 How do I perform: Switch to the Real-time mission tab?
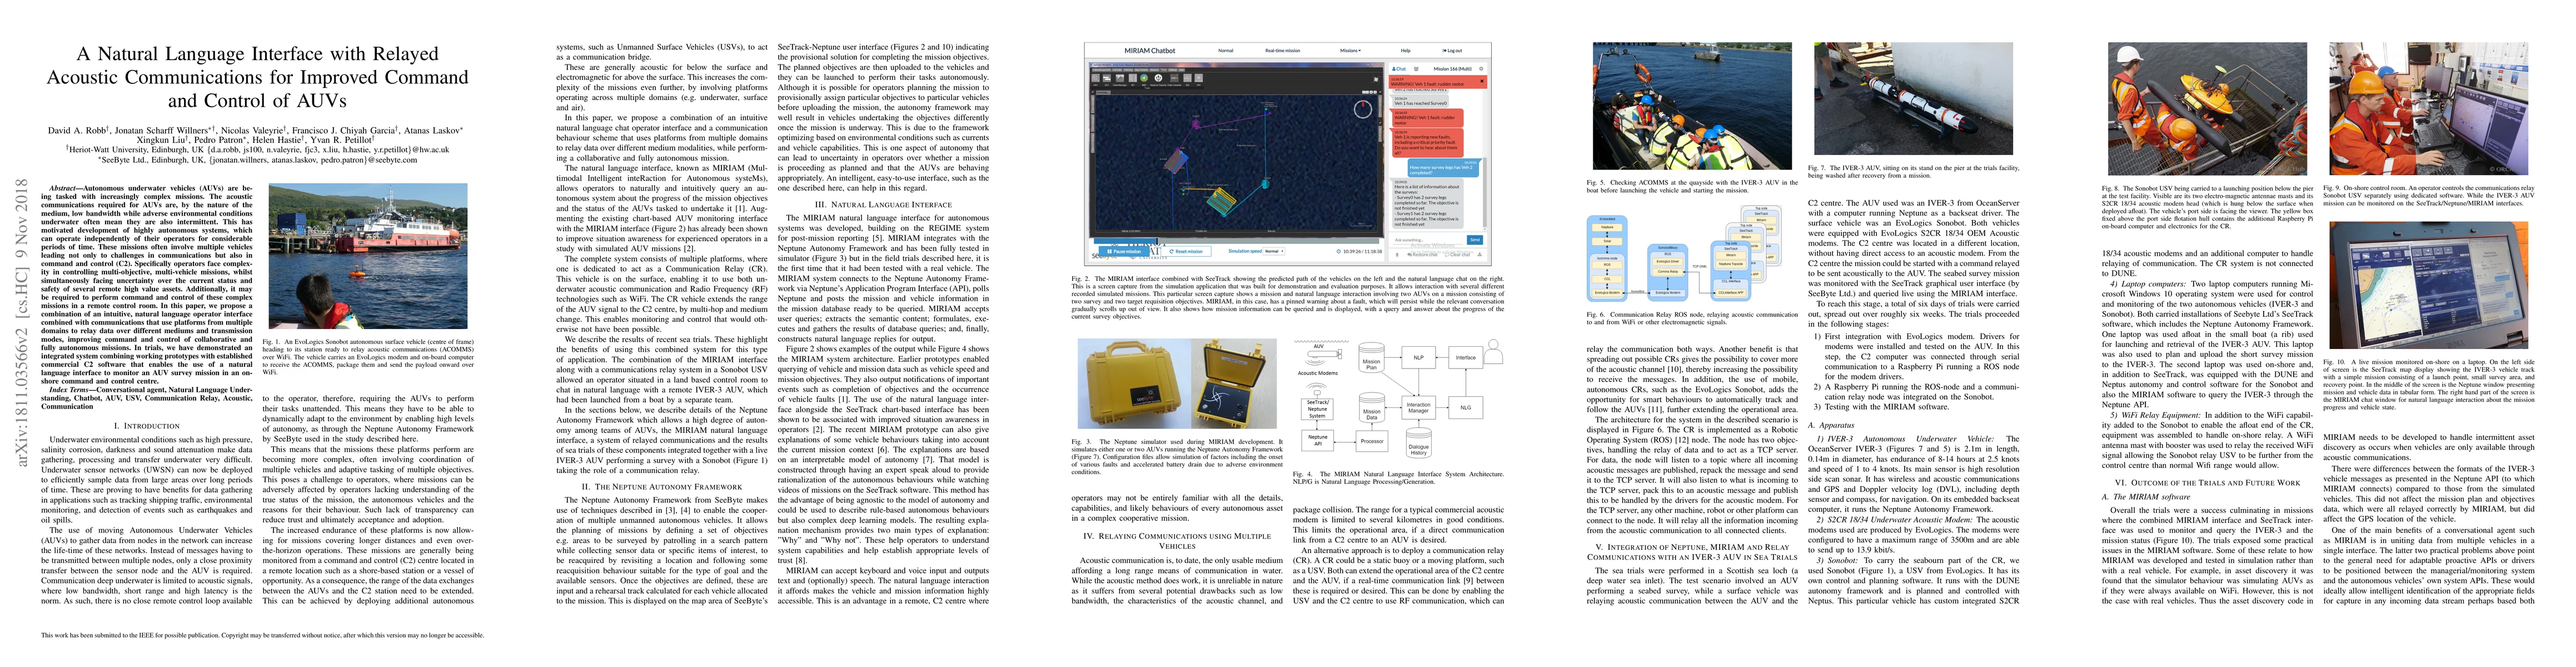(1283, 51)
